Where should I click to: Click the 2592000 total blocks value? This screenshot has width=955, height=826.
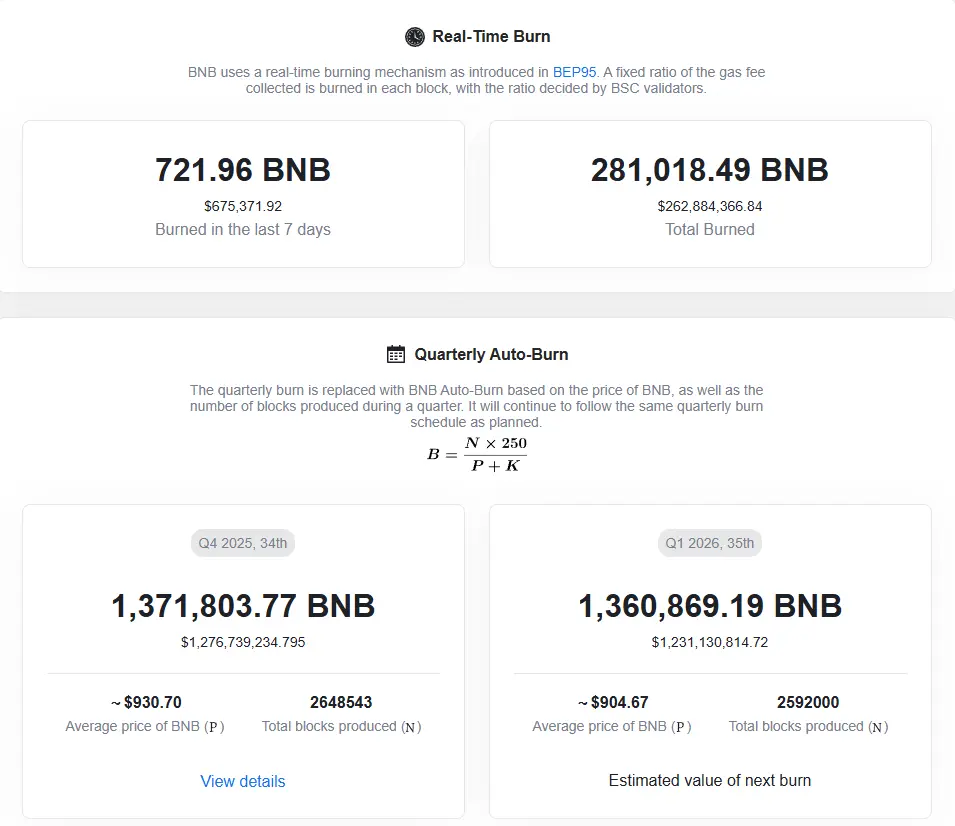[808, 702]
